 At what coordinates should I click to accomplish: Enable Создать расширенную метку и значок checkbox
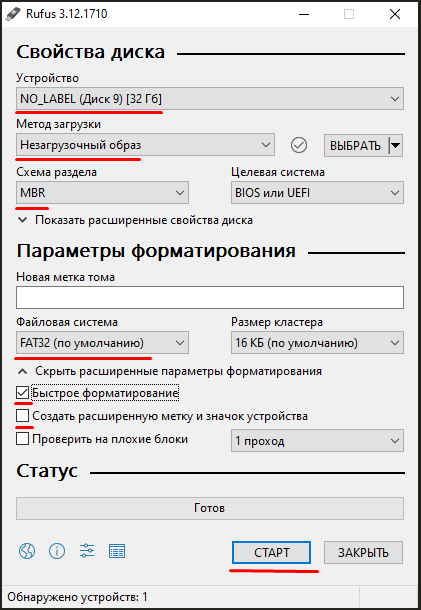[23, 416]
